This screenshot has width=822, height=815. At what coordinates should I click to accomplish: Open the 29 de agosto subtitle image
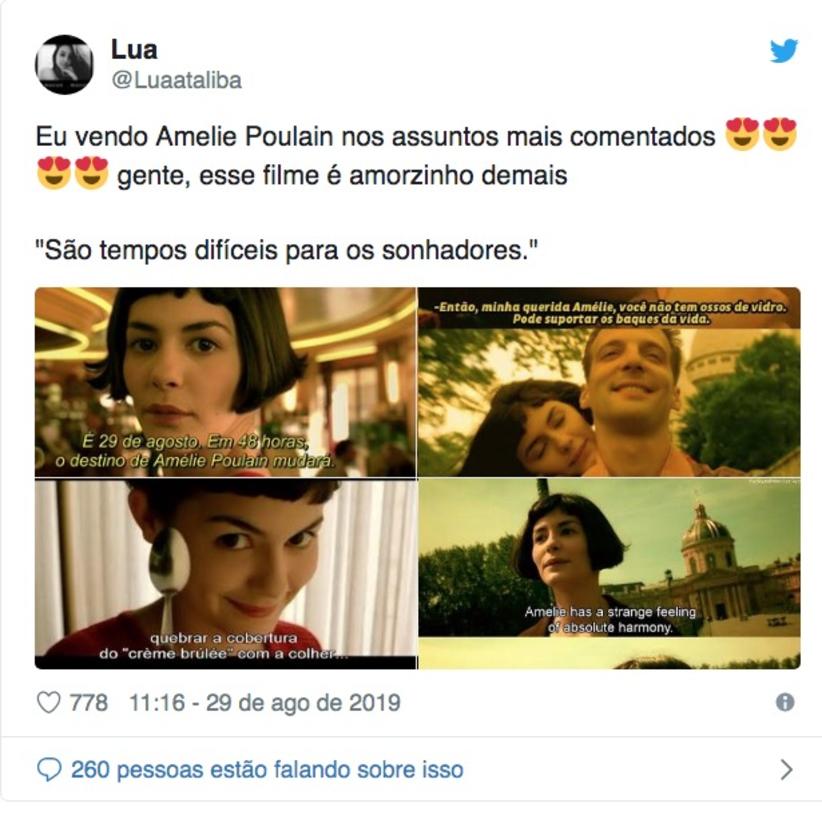coord(225,382)
